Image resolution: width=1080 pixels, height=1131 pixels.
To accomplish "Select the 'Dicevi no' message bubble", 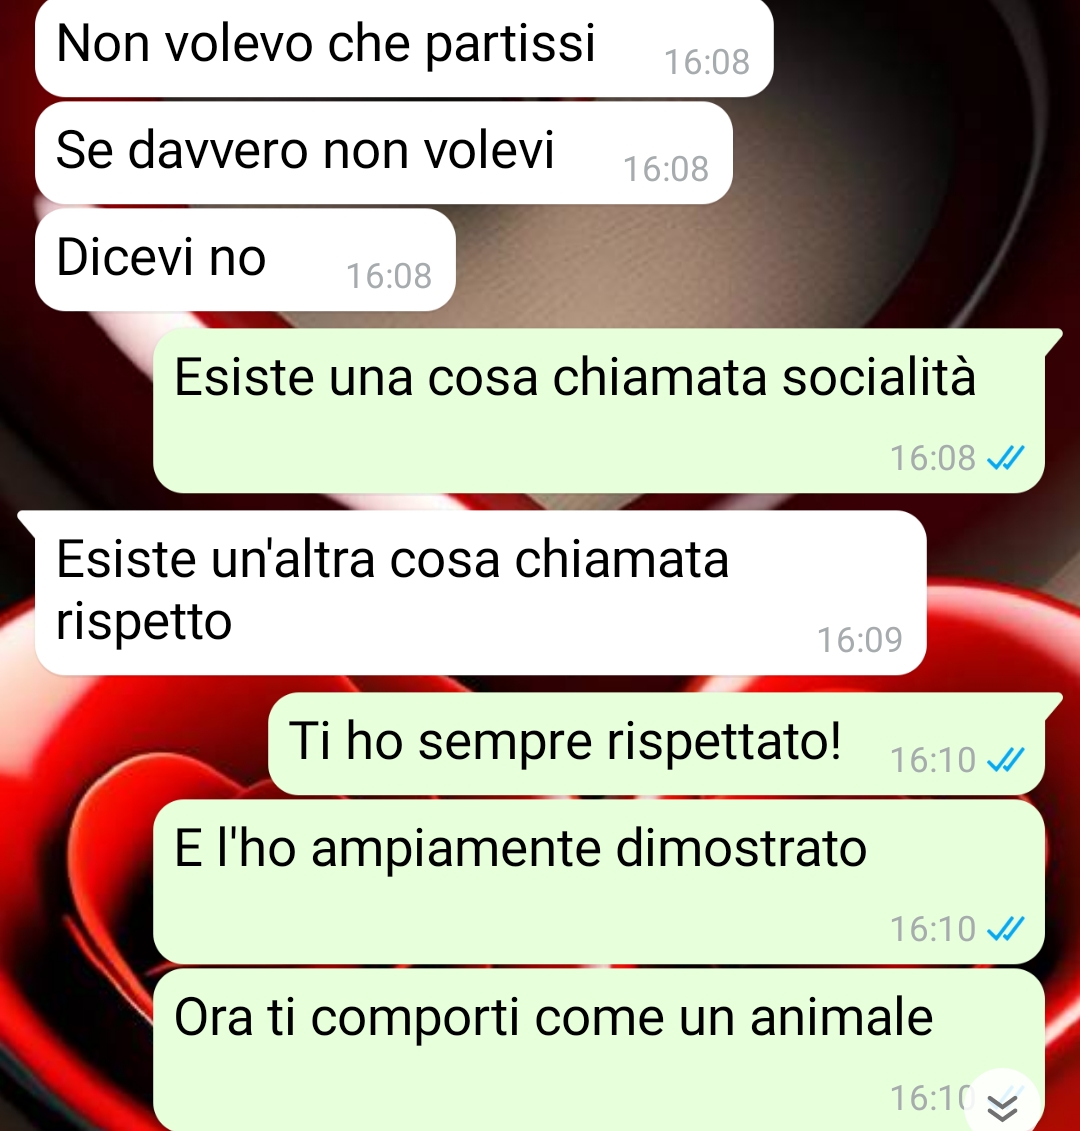I will 245,260.
